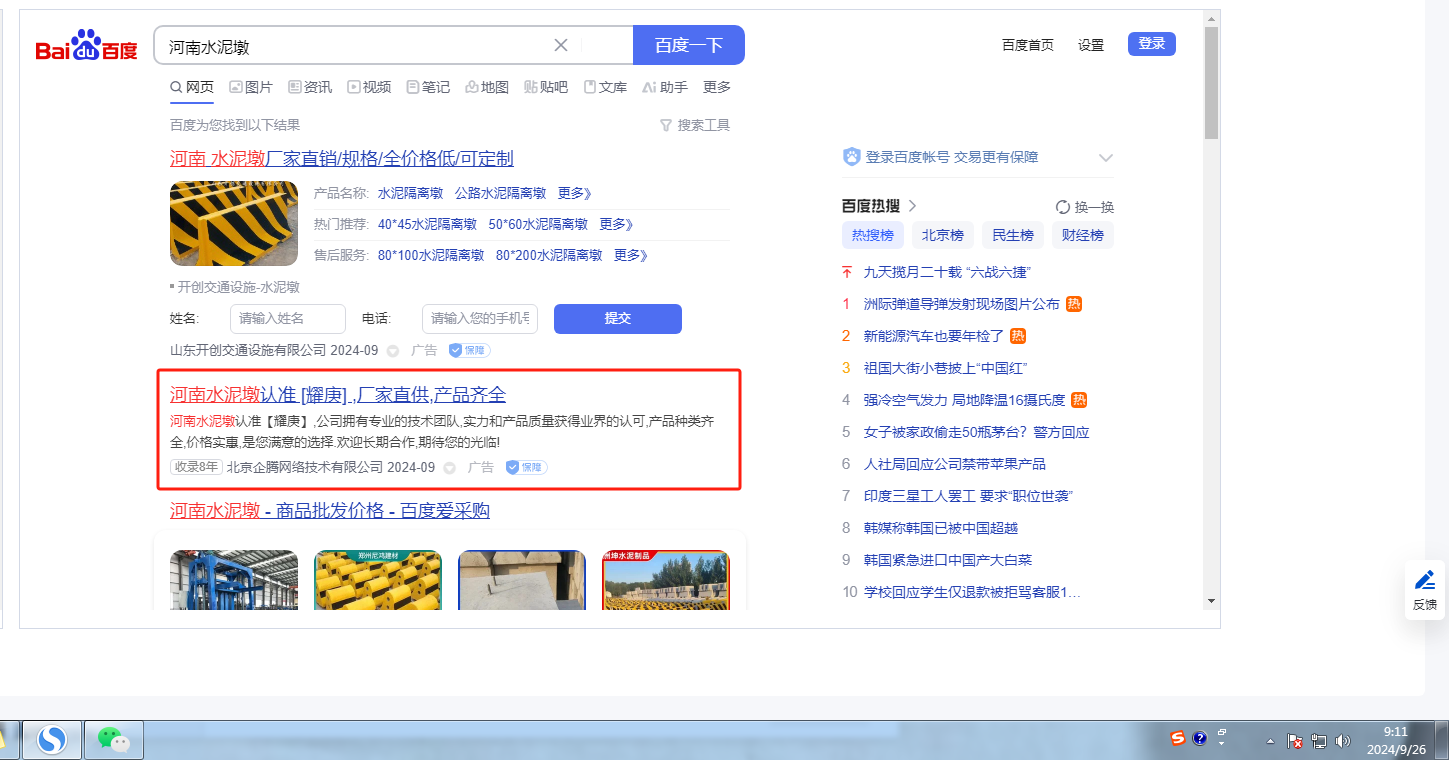The image size is (1449, 760).
Task: Click the 电话 phone number input field
Action: [480, 319]
